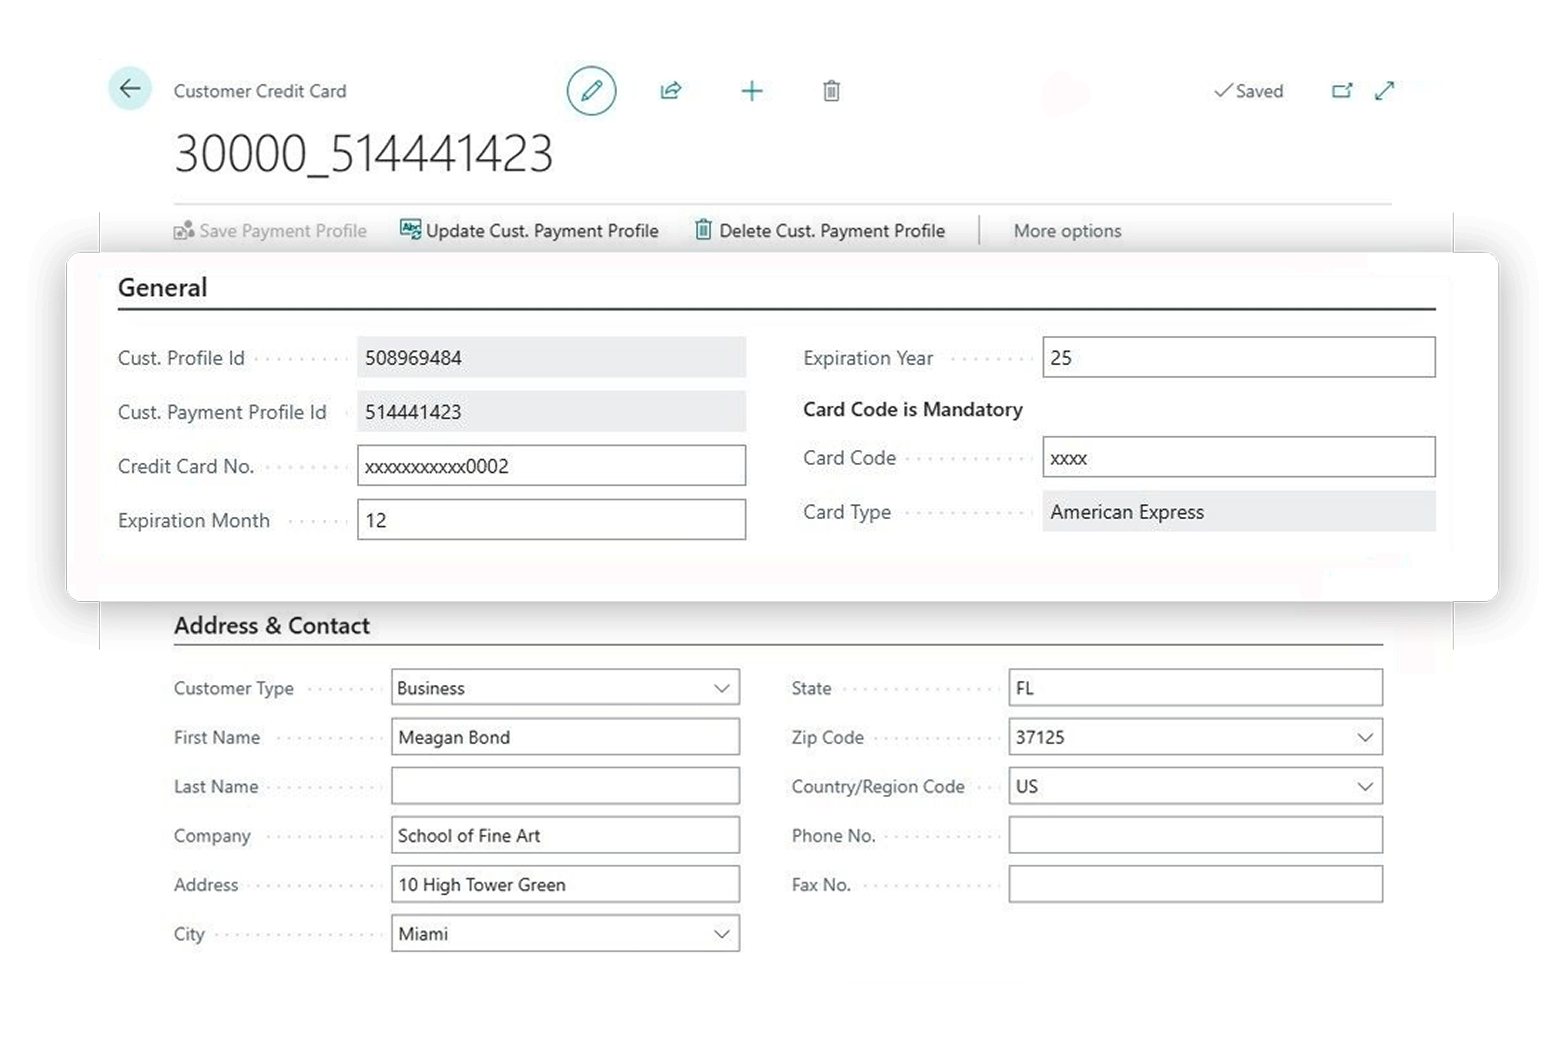Click Cust. Profile Id field
This screenshot has height=1046, width=1544.
pyautogui.click(x=551, y=357)
